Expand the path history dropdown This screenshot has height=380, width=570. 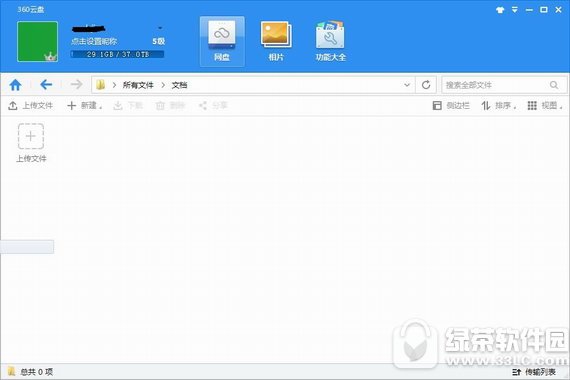pos(407,85)
